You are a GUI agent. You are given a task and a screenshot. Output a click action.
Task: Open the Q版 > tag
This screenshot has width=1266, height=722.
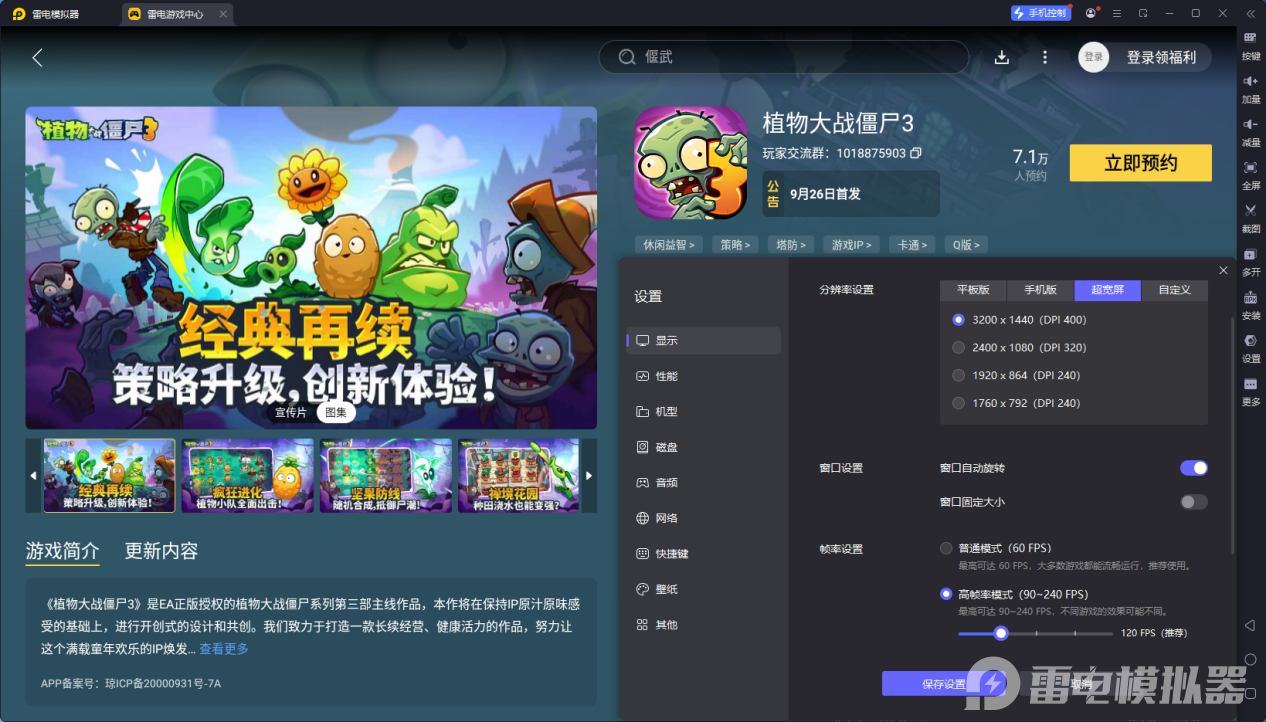[967, 244]
